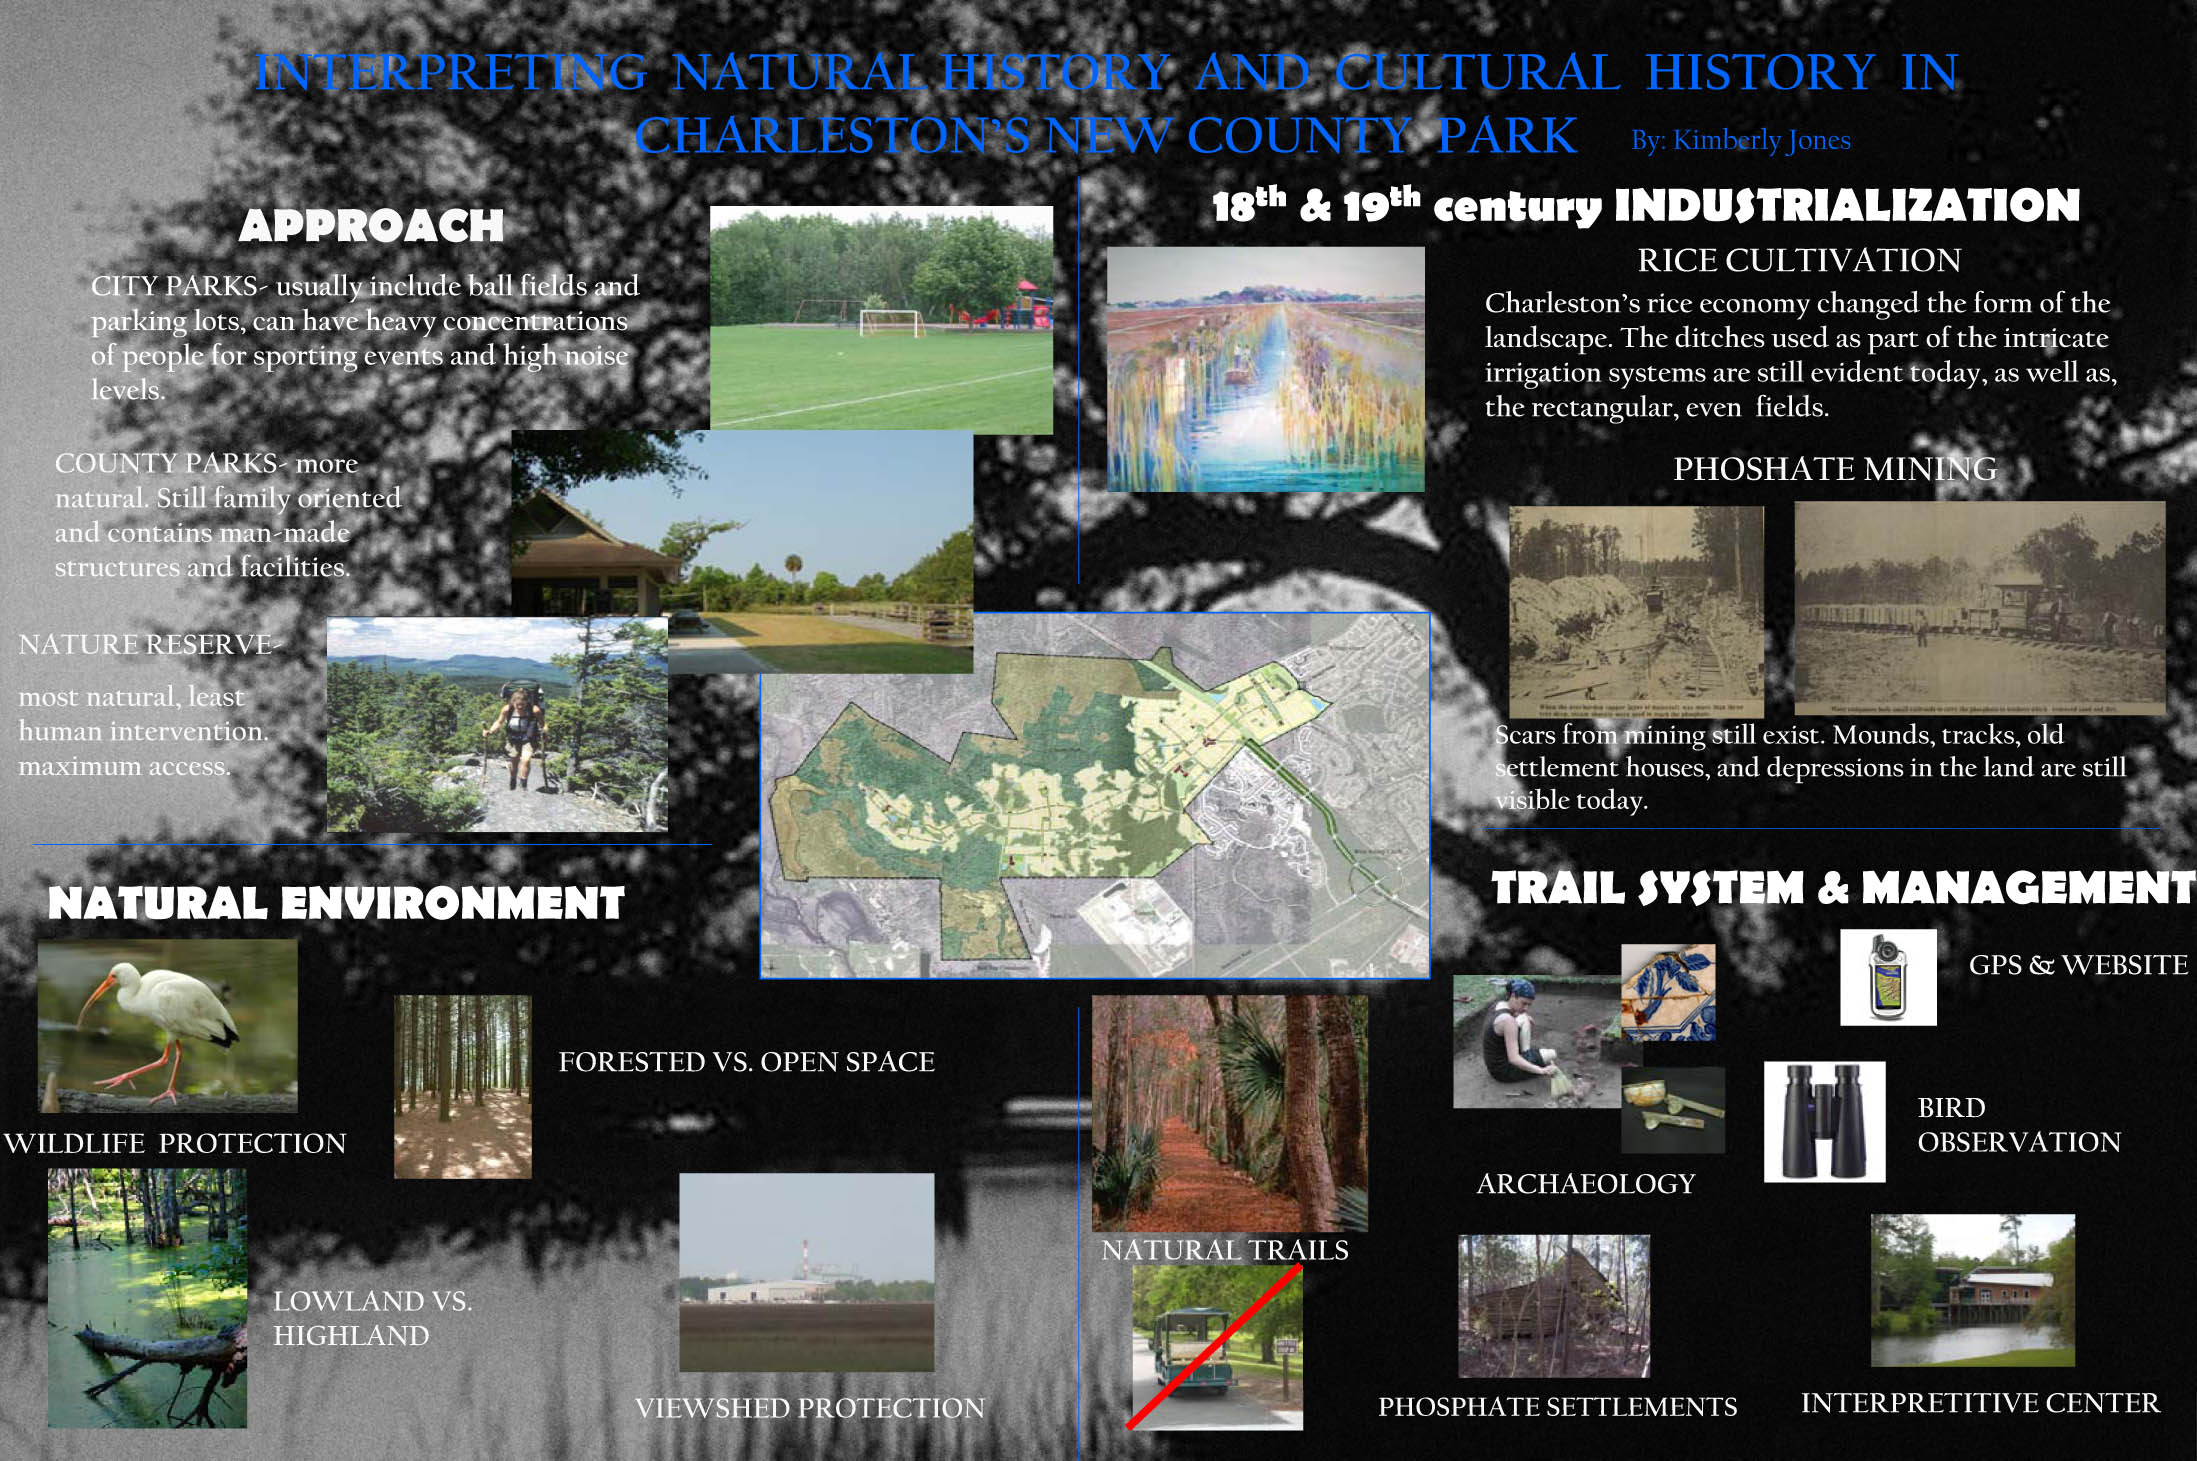Select the PHOSHATE MINING subheading

1835,468
